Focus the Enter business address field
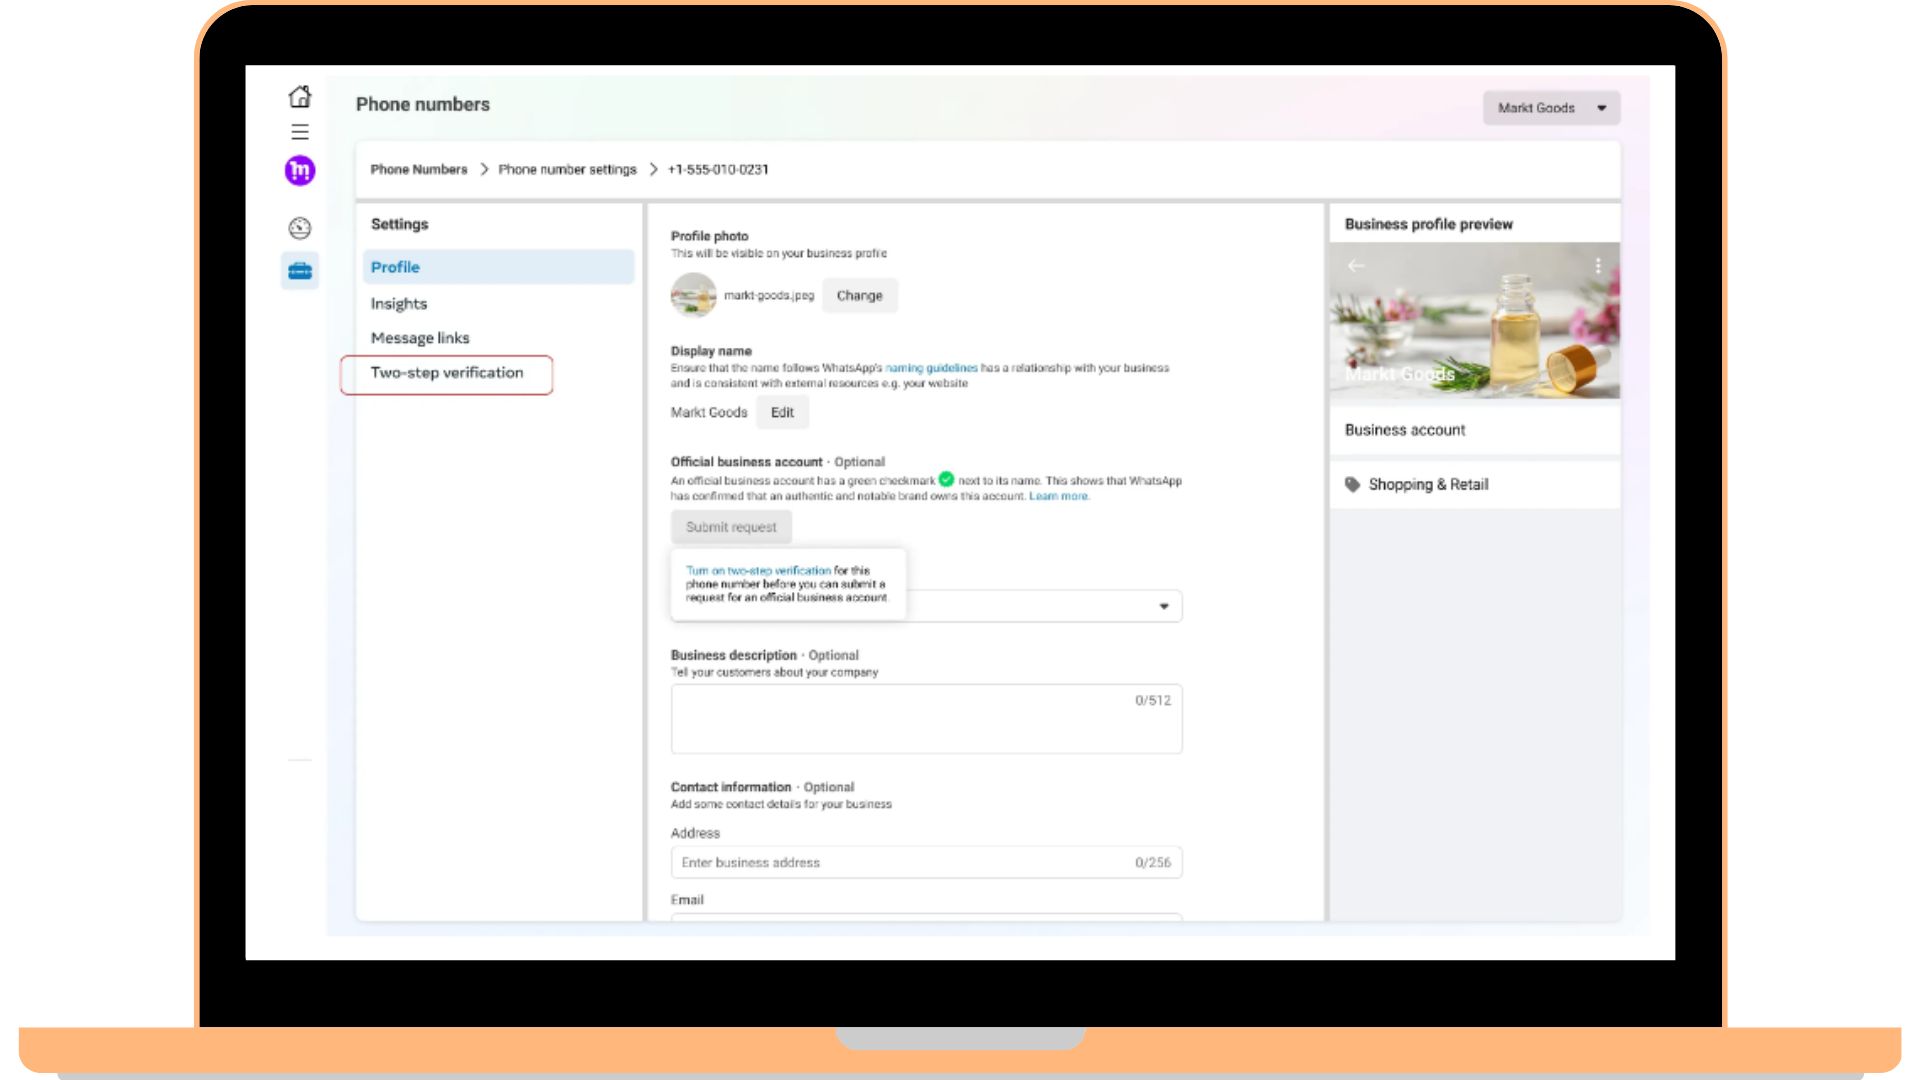 coord(900,862)
